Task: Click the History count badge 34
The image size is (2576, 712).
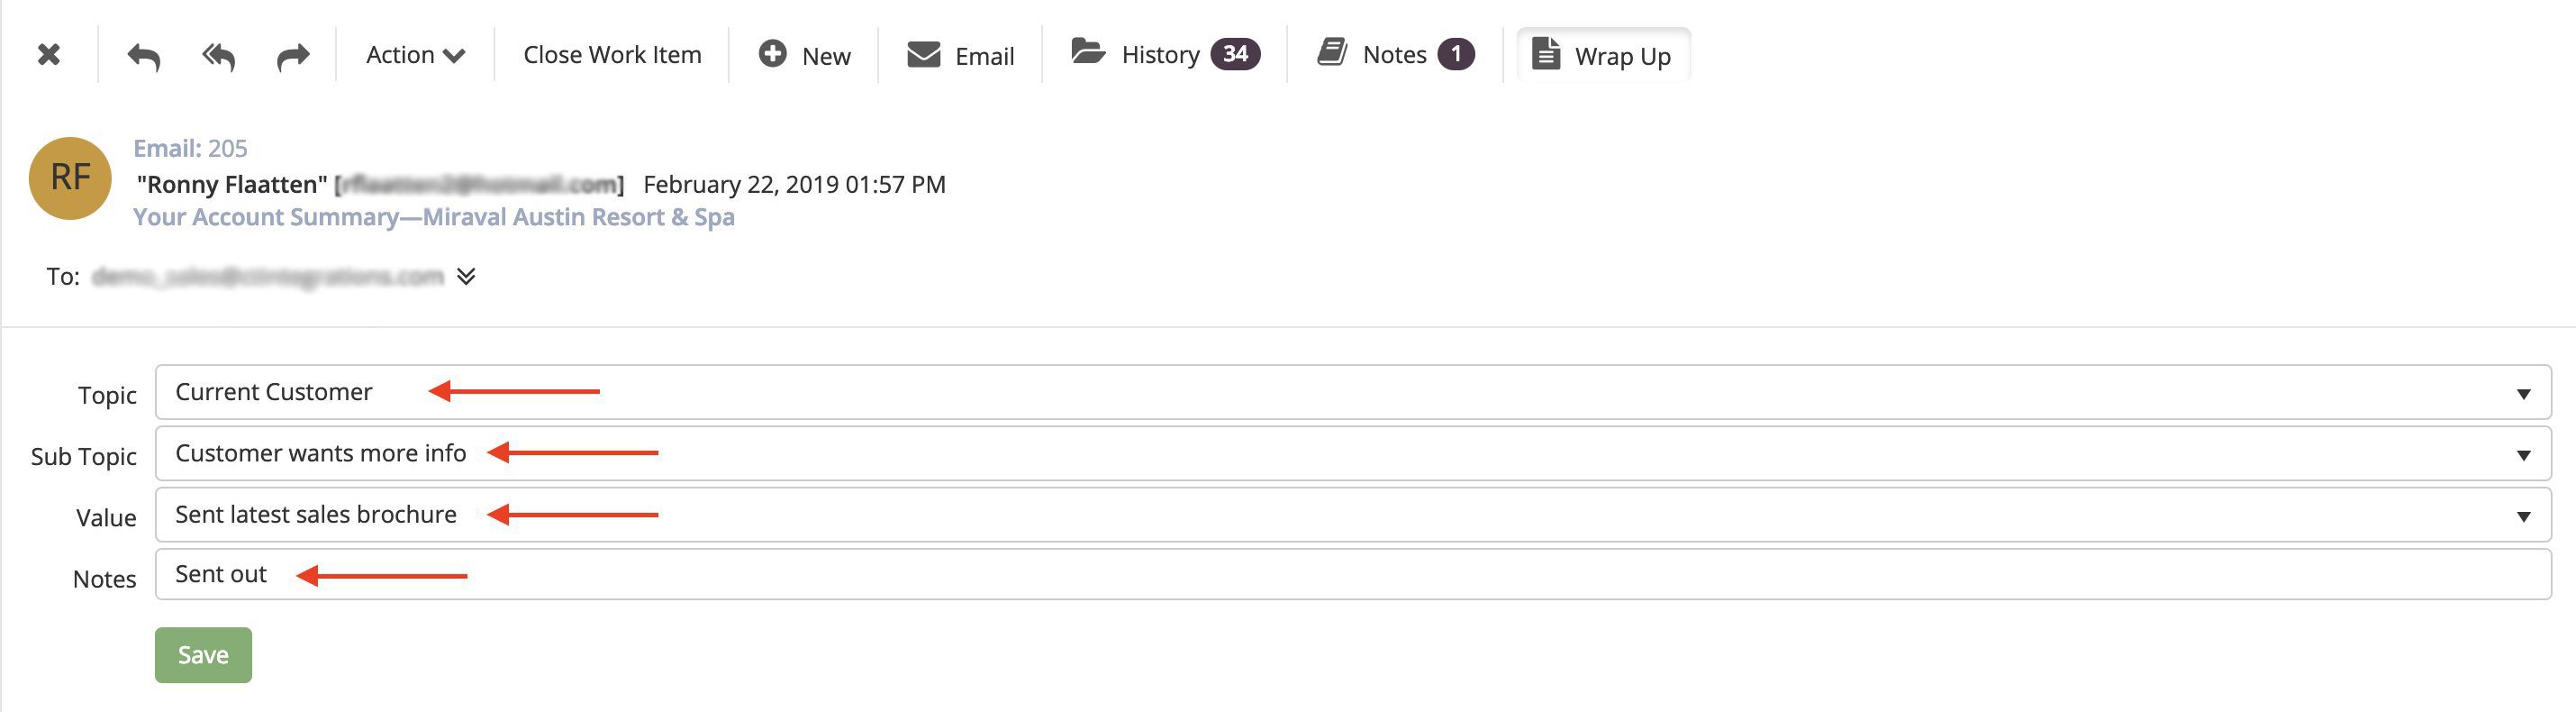Action: tap(1235, 54)
